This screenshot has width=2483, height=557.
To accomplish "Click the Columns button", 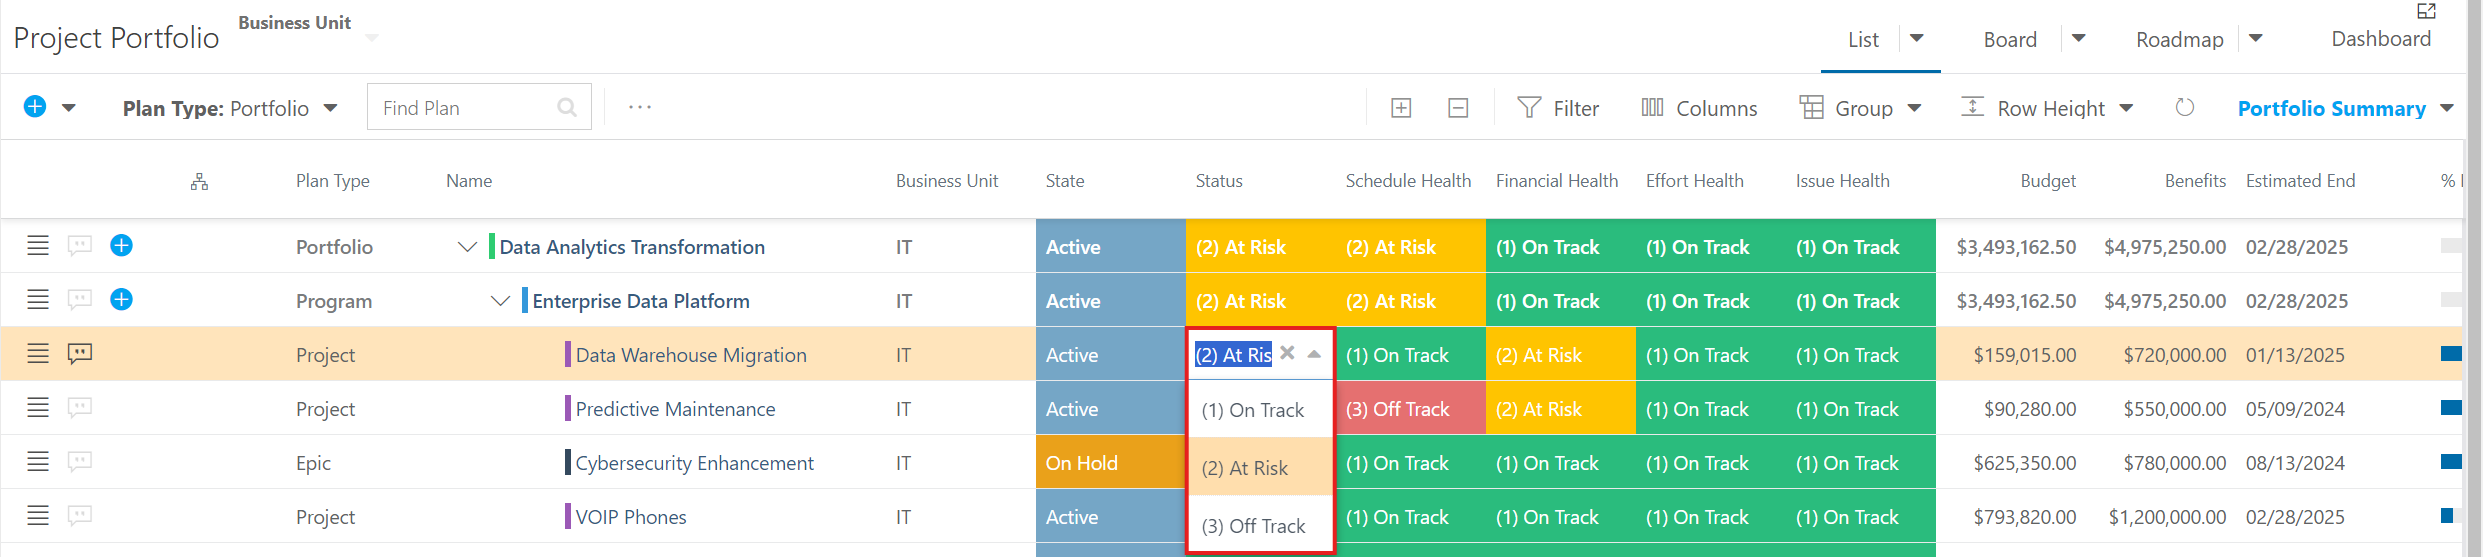I will pos(1699,108).
